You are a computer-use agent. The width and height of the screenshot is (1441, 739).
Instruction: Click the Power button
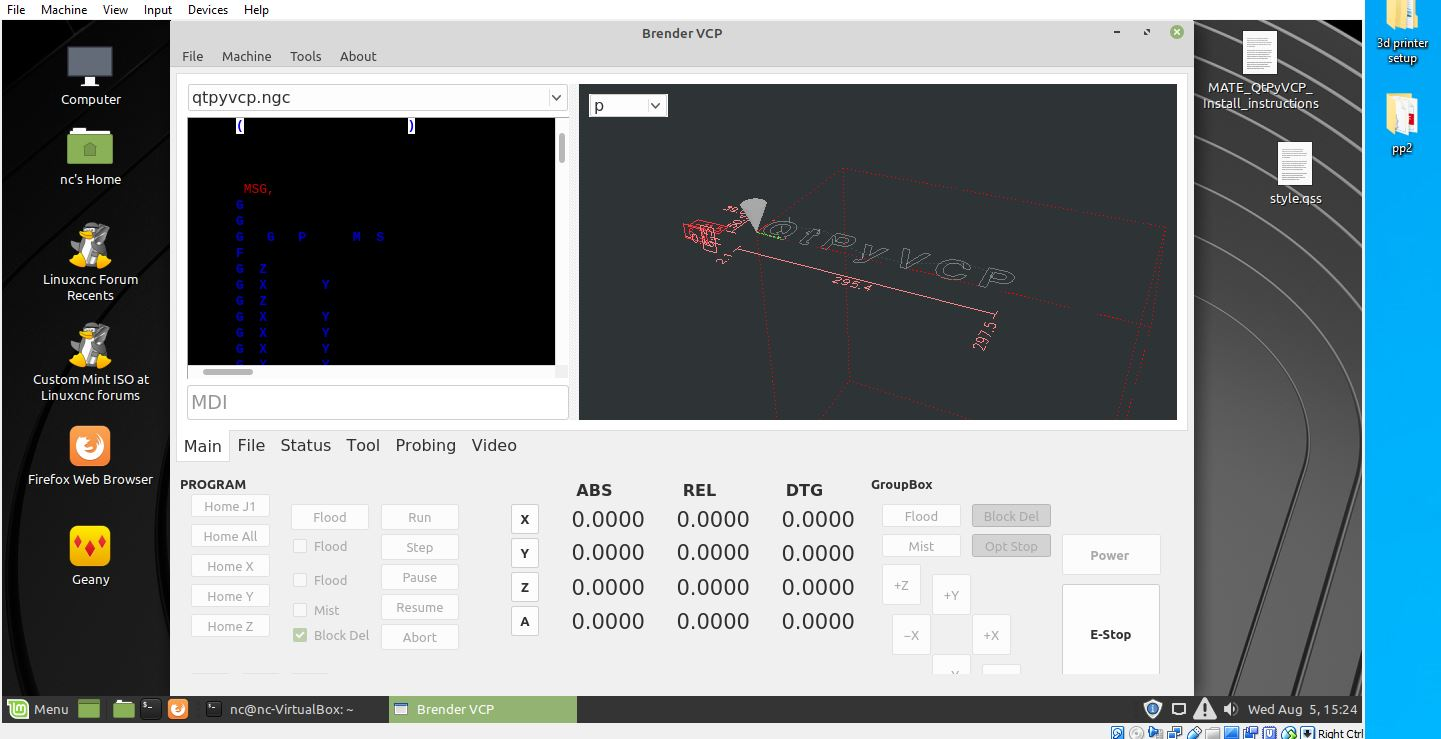(1110, 555)
